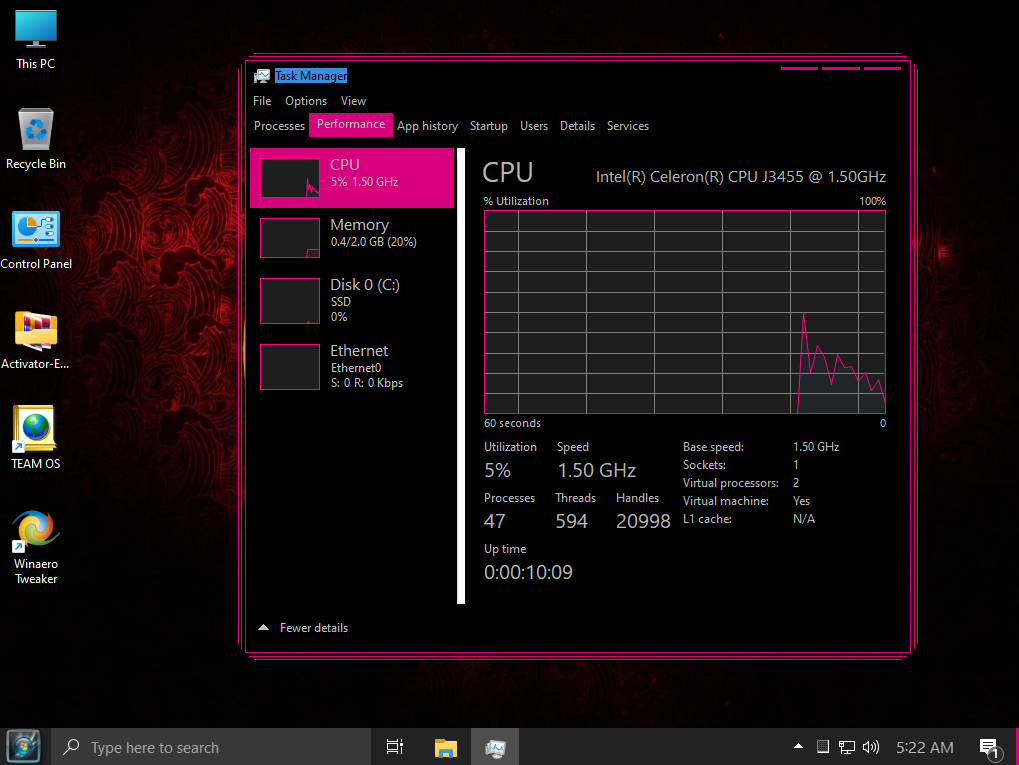Click the volume speaker tray icon

(871, 747)
